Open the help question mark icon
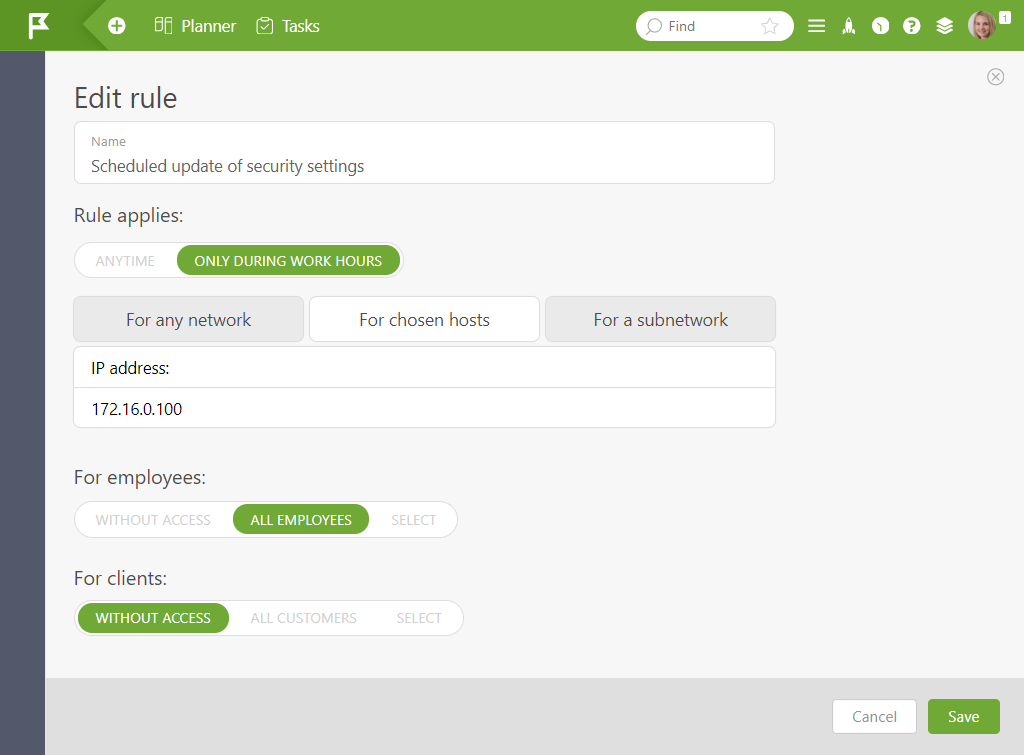The image size is (1024, 755). [912, 26]
